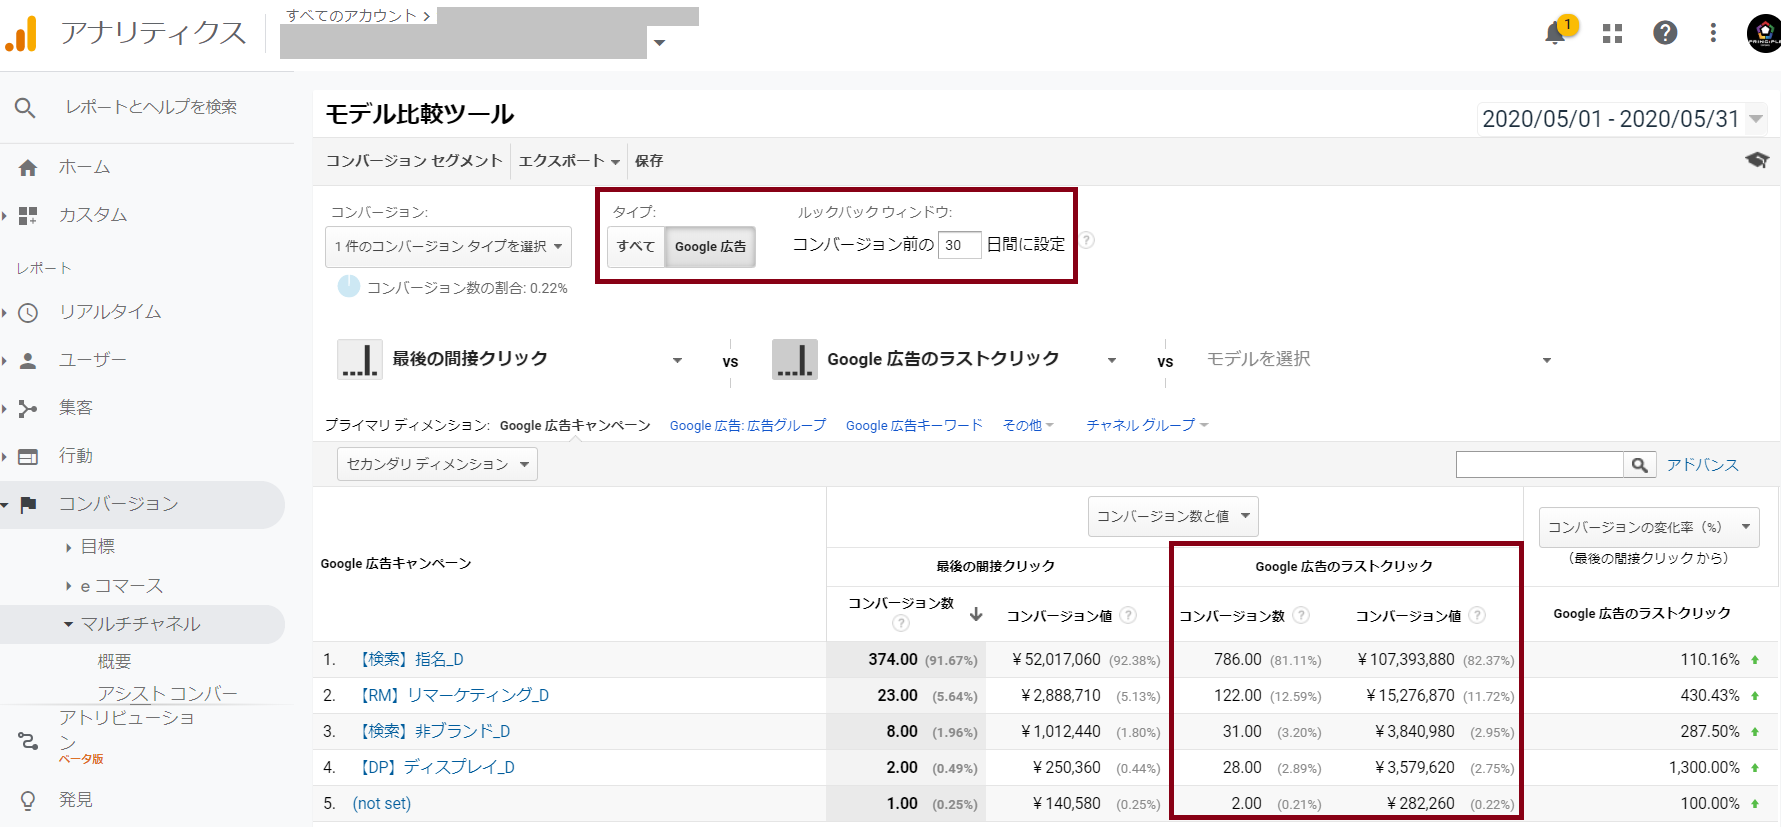Click the ユーザー person icon

(28, 360)
